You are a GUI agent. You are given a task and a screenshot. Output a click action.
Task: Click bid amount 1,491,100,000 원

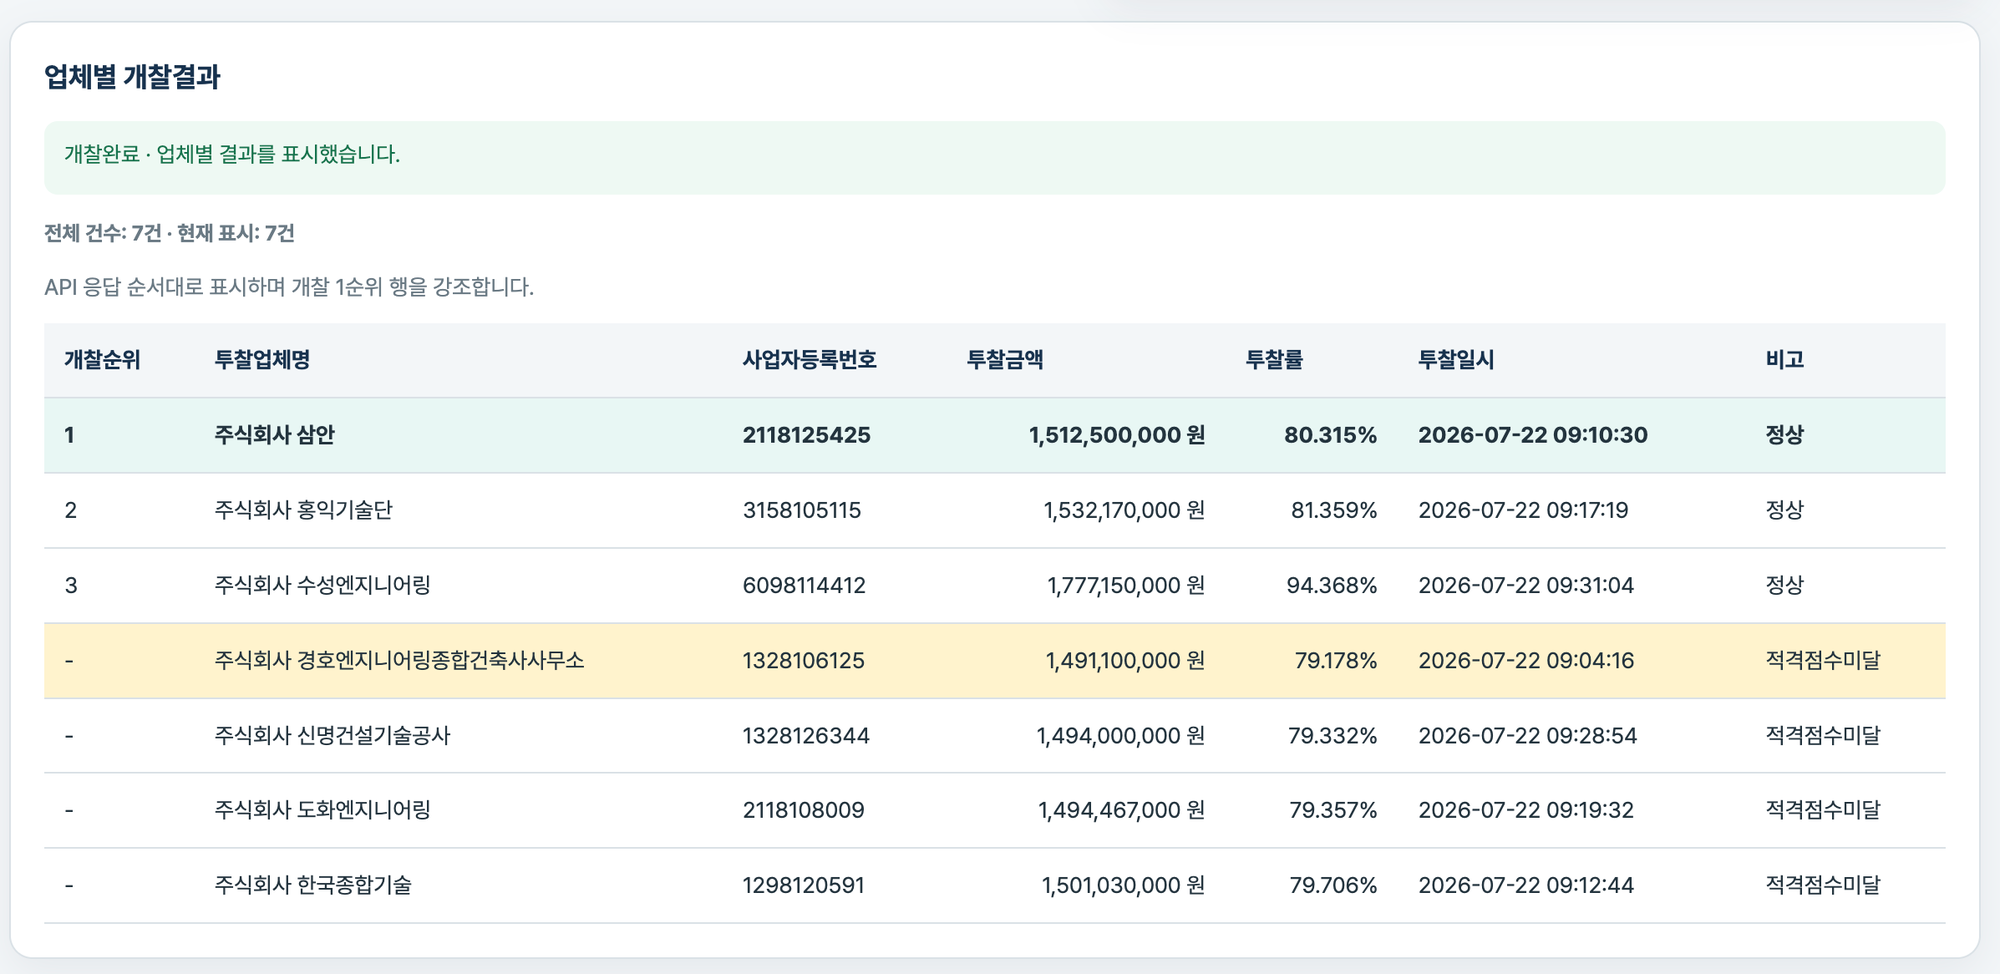point(1125,660)
